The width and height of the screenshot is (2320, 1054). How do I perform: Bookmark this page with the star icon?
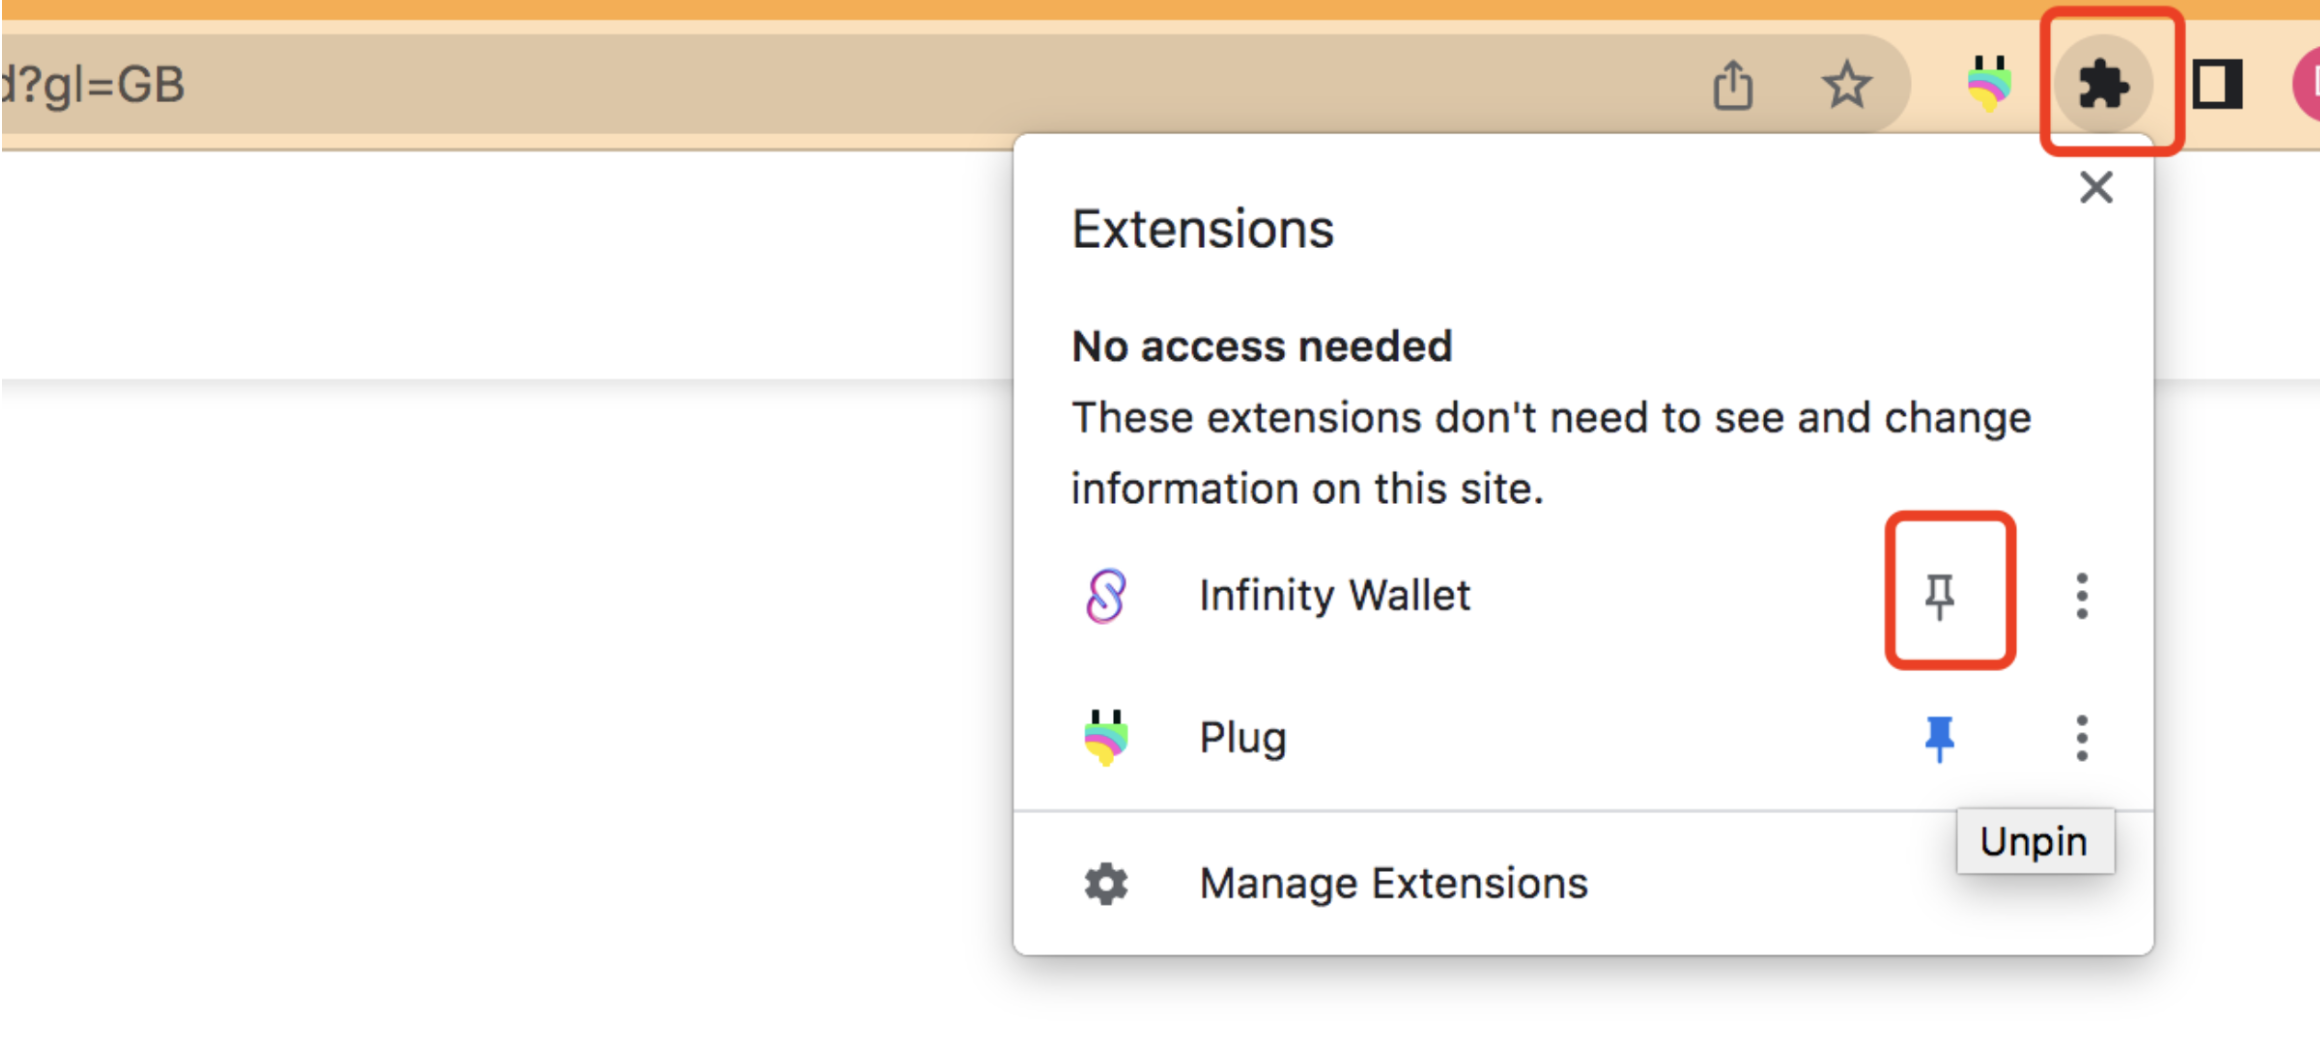(1846, 84)
